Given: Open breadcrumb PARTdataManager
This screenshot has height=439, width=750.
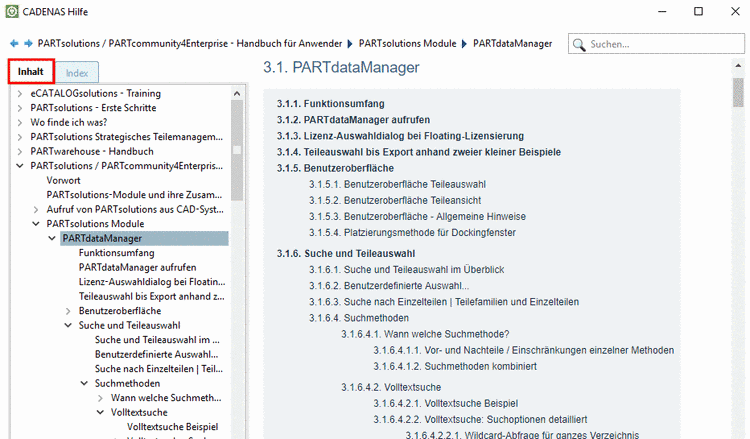Looking at the screenshot, I should pos(512,44).
